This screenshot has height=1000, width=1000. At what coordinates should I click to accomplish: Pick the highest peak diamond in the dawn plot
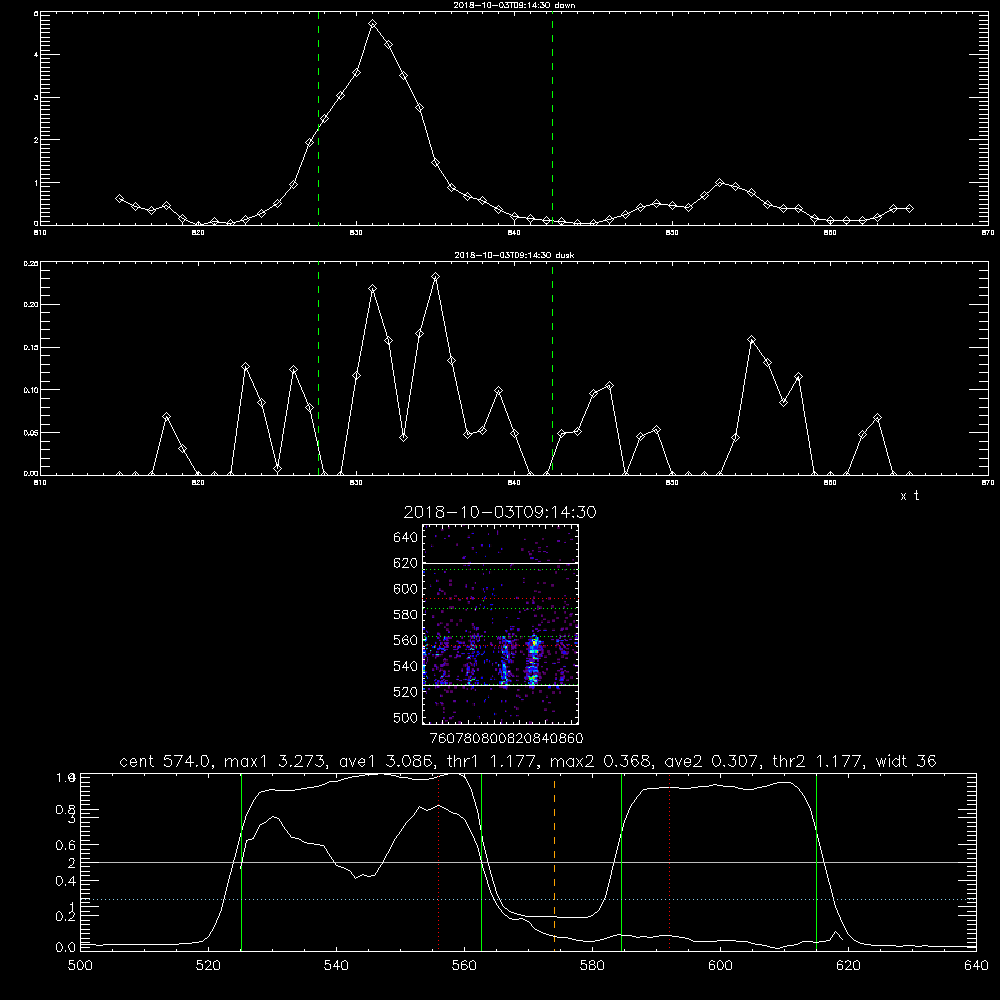pos(372,24)
